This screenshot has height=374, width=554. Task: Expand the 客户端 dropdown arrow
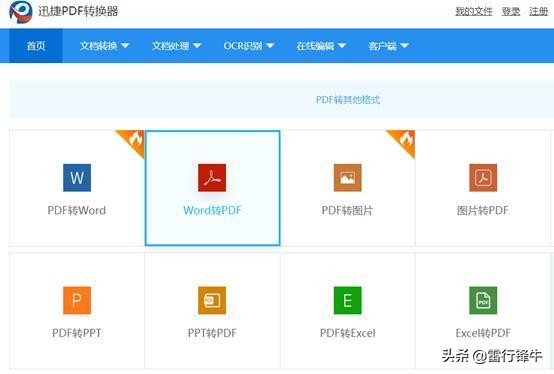[x=405, y=46]
